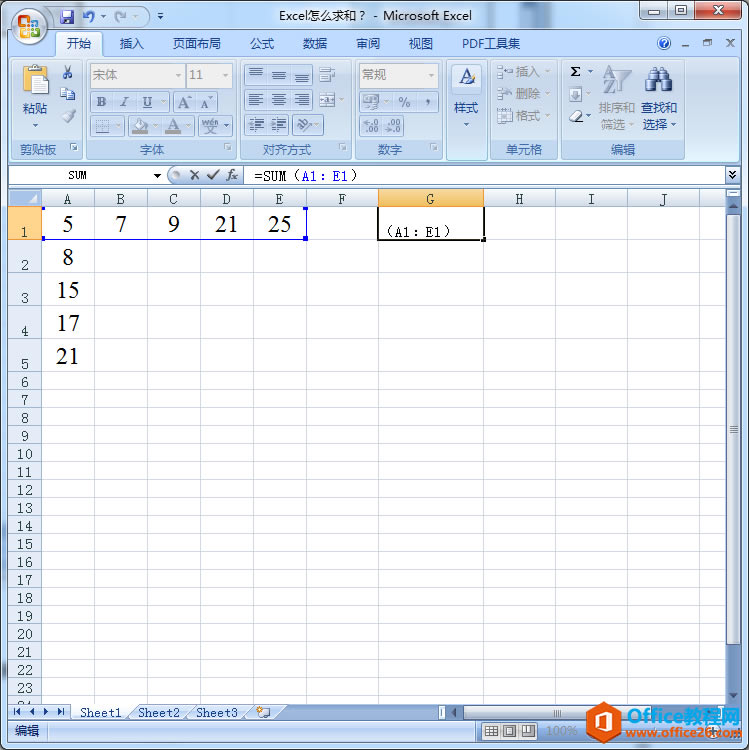Activate the Format Painter brush
This screenshot has height=750, width=749.
[x=68, y=116]
